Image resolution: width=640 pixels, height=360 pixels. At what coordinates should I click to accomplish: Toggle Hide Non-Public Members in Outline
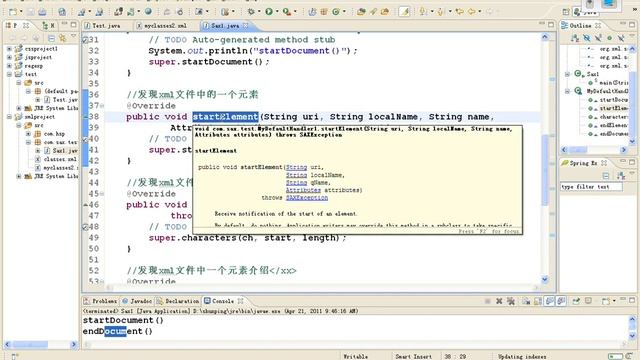pyautogui.click(x=609, y=38)
